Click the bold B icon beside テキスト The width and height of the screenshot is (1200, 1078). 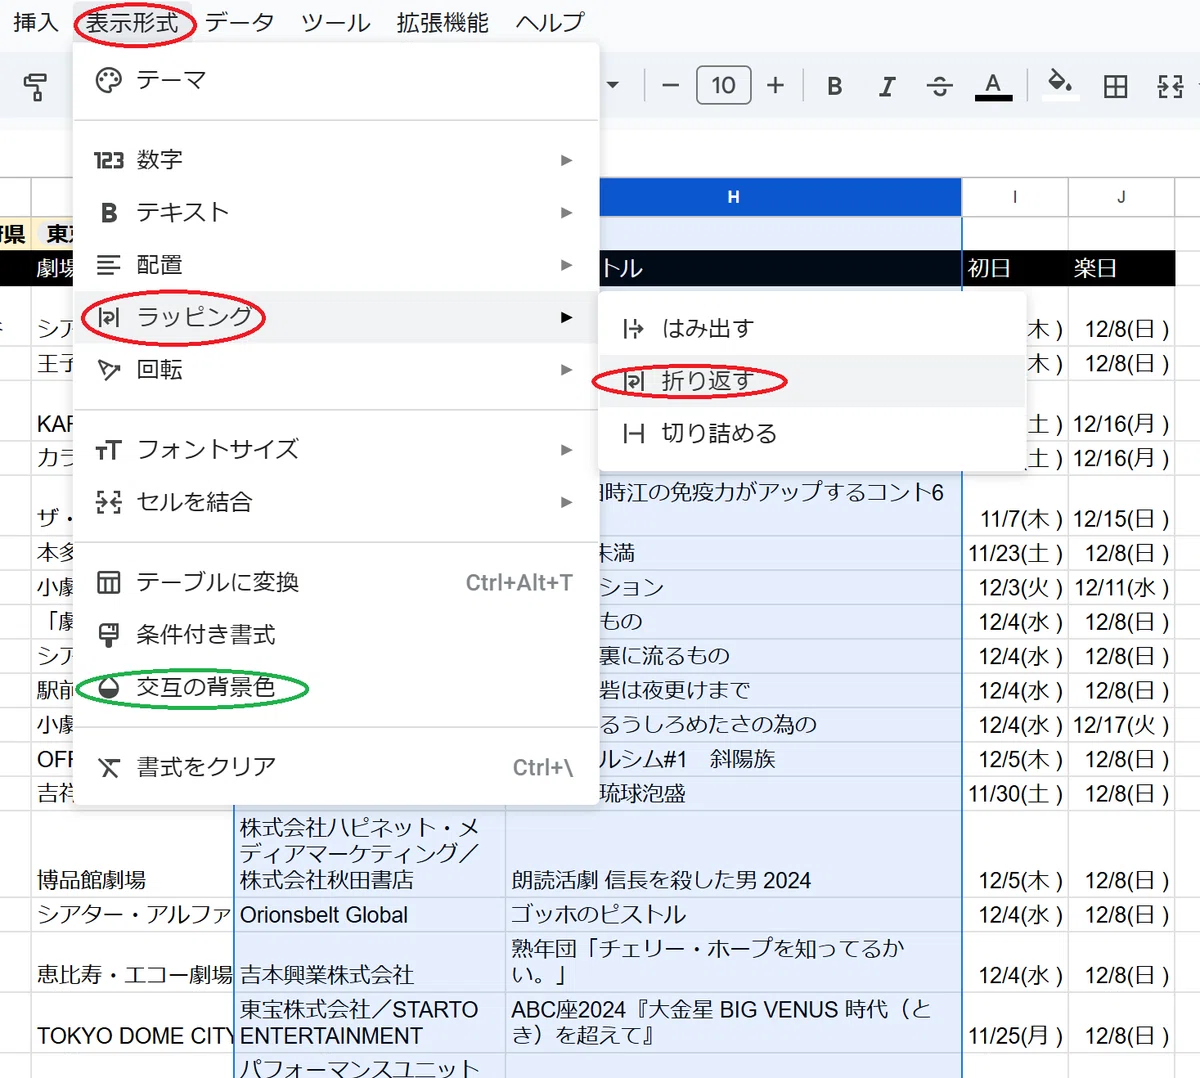click(x=109, y=213)
